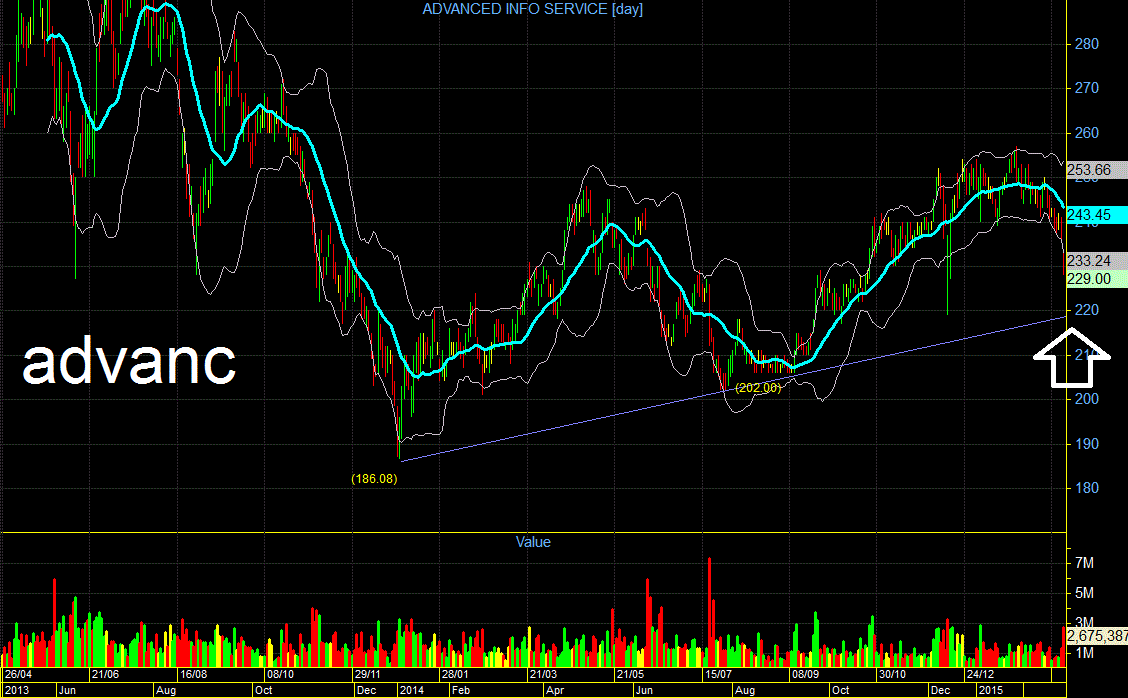Click the 280 price axis label

pos(1086,44)
